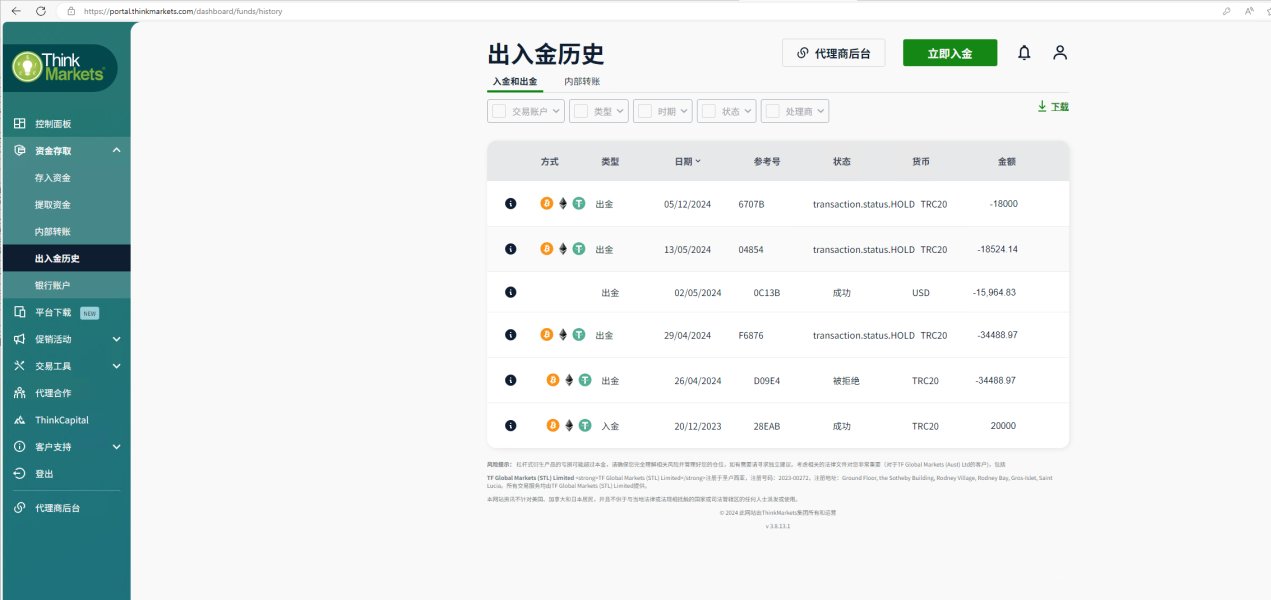Tick the checkbox in the 类型 filter
This screenshot has width=1271, height=600.
tap(580, 112)
